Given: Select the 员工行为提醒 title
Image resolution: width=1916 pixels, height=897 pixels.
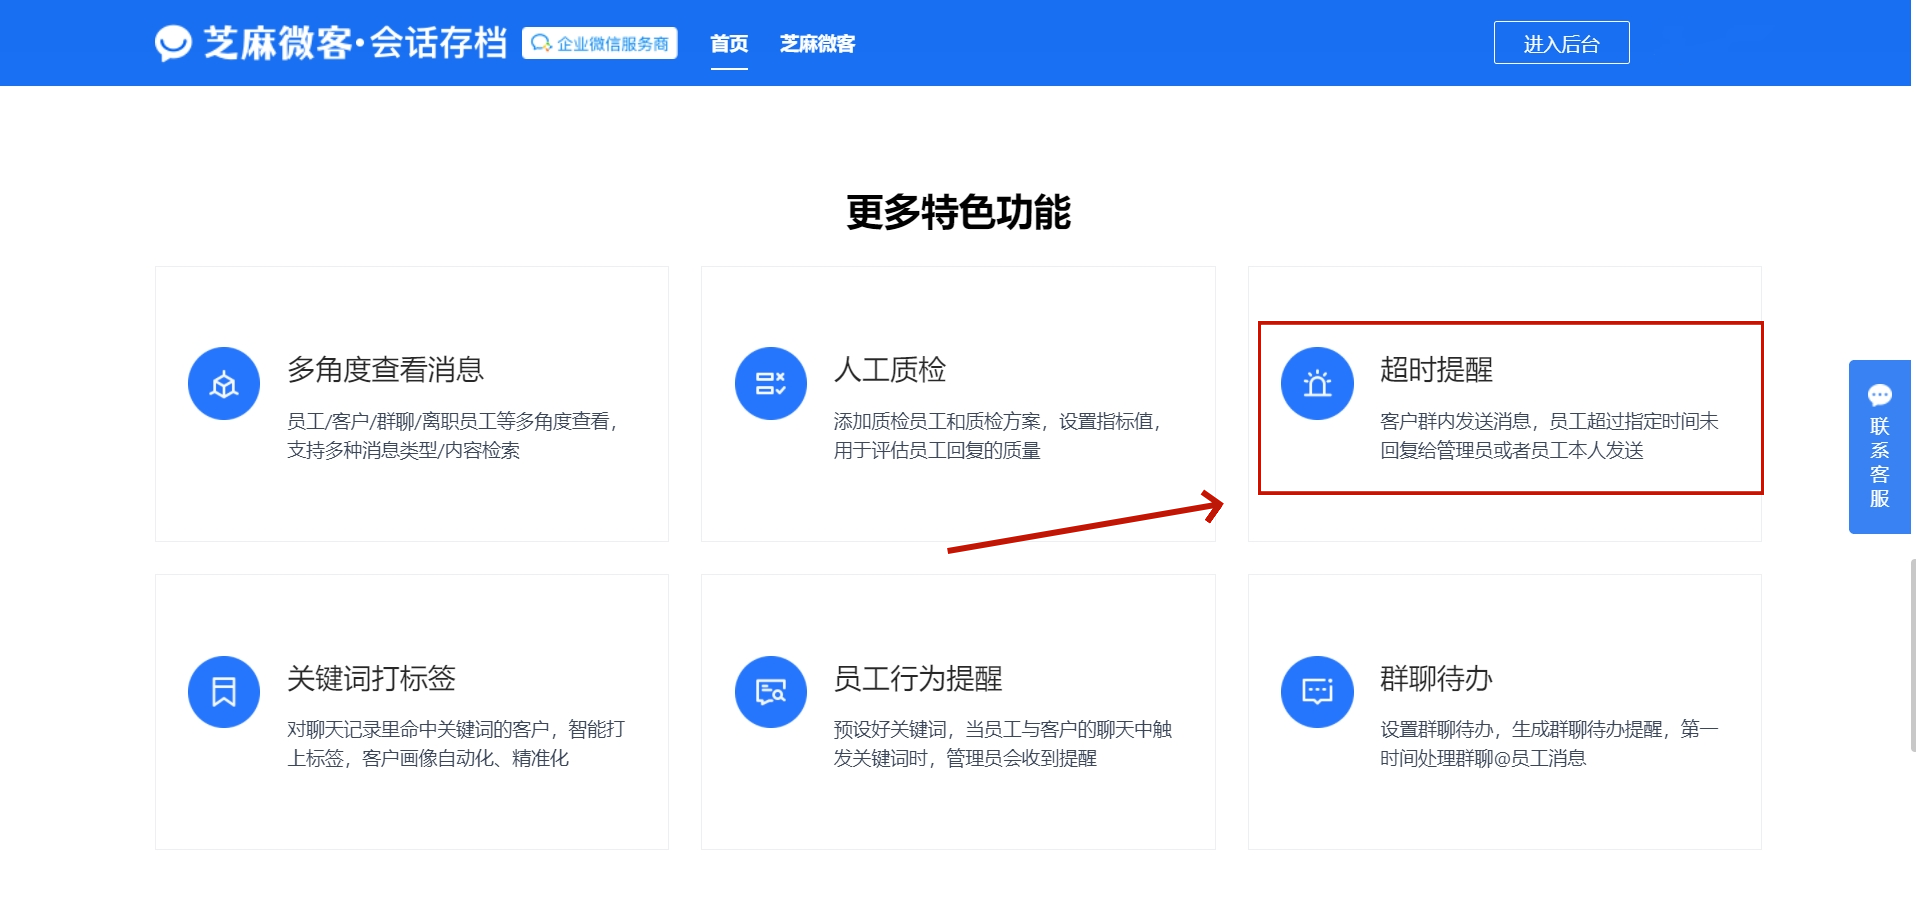Looking at the screenshot, I should (x=918, y=678).
